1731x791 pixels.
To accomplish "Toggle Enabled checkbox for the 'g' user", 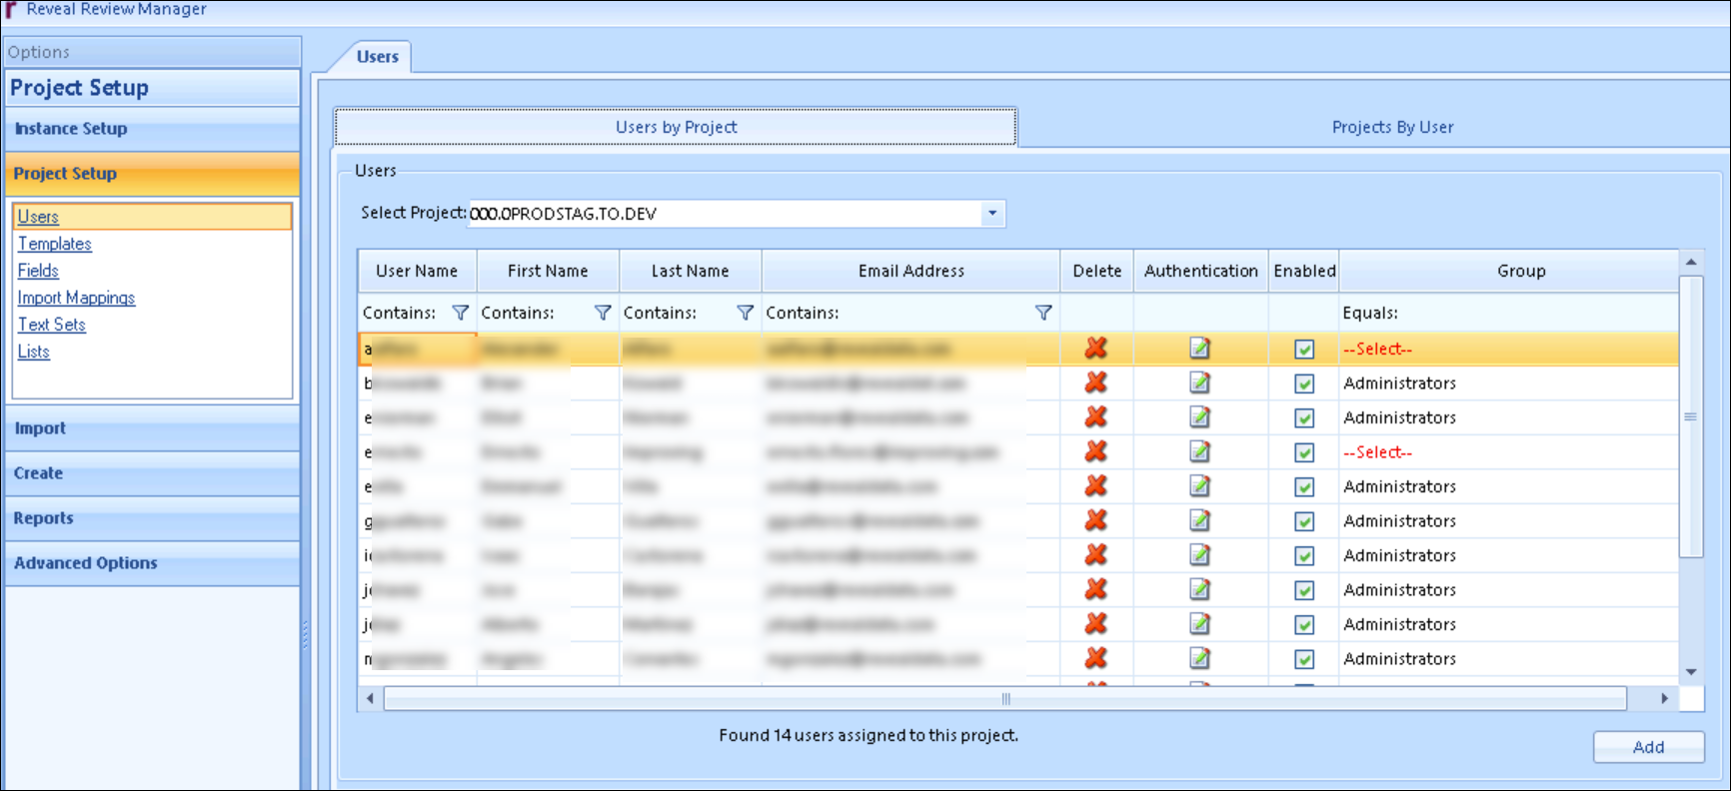I will point(1304,521).
